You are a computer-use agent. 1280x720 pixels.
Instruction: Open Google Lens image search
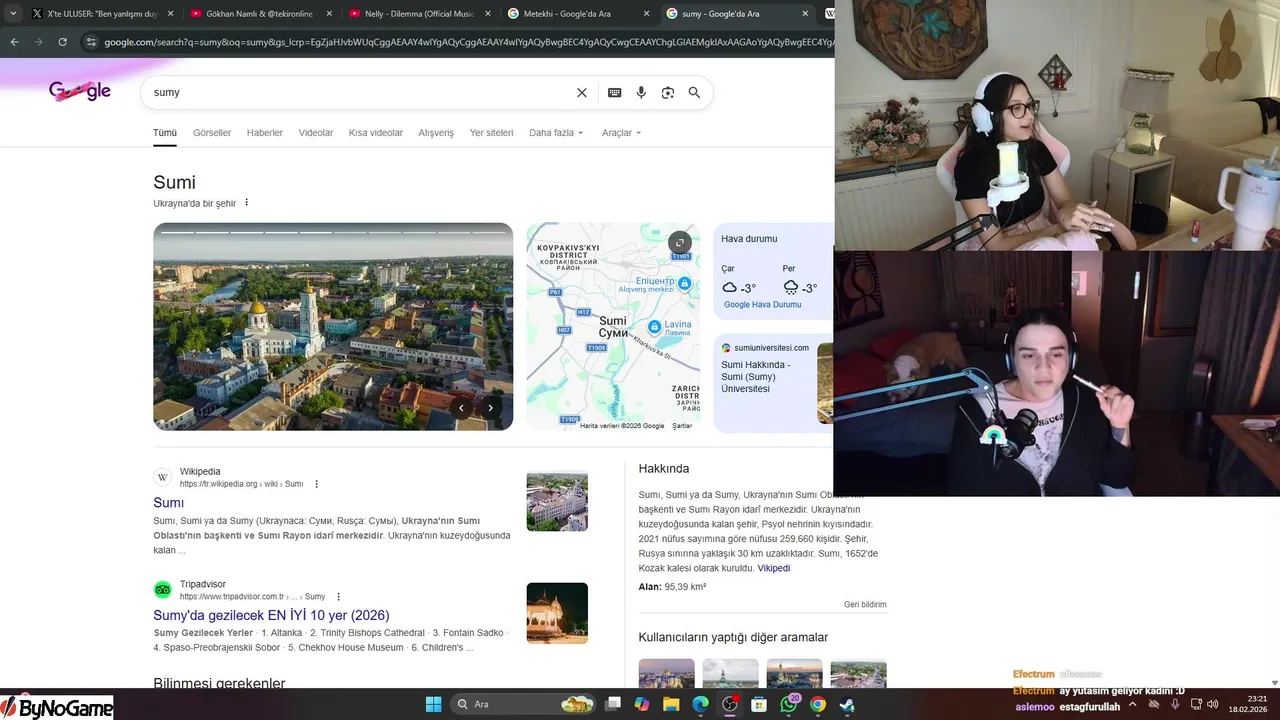coord(668,92)
